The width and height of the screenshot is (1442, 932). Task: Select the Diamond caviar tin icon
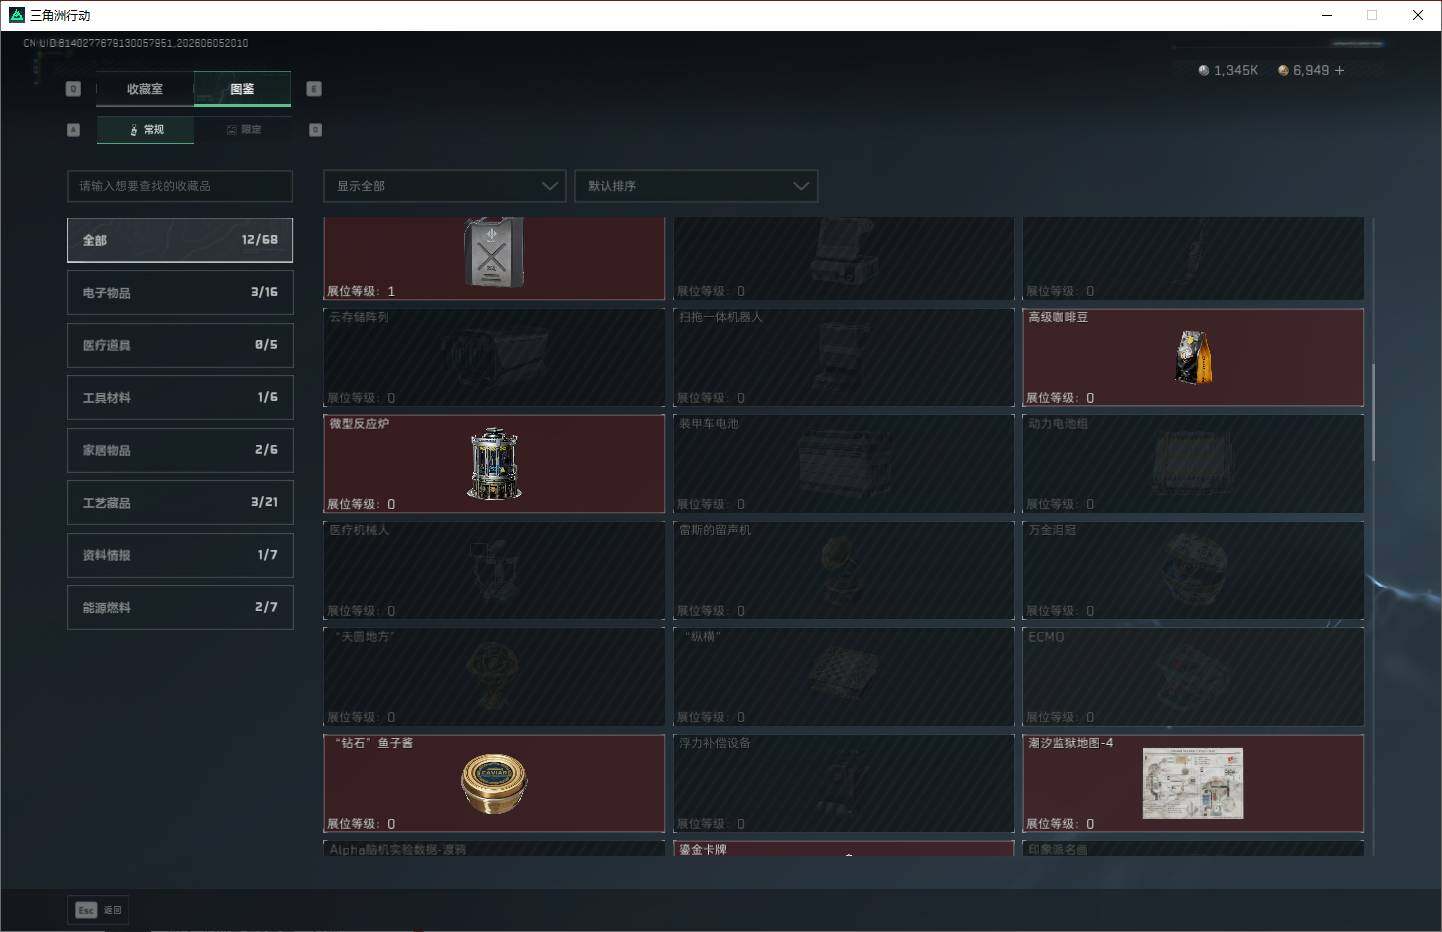pyautogui.click(x=494, y=784)
